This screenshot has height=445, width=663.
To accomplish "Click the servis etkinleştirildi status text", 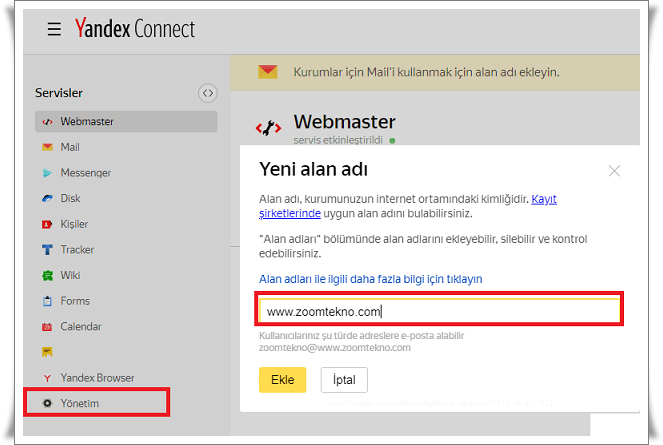I will click(338, 140).
